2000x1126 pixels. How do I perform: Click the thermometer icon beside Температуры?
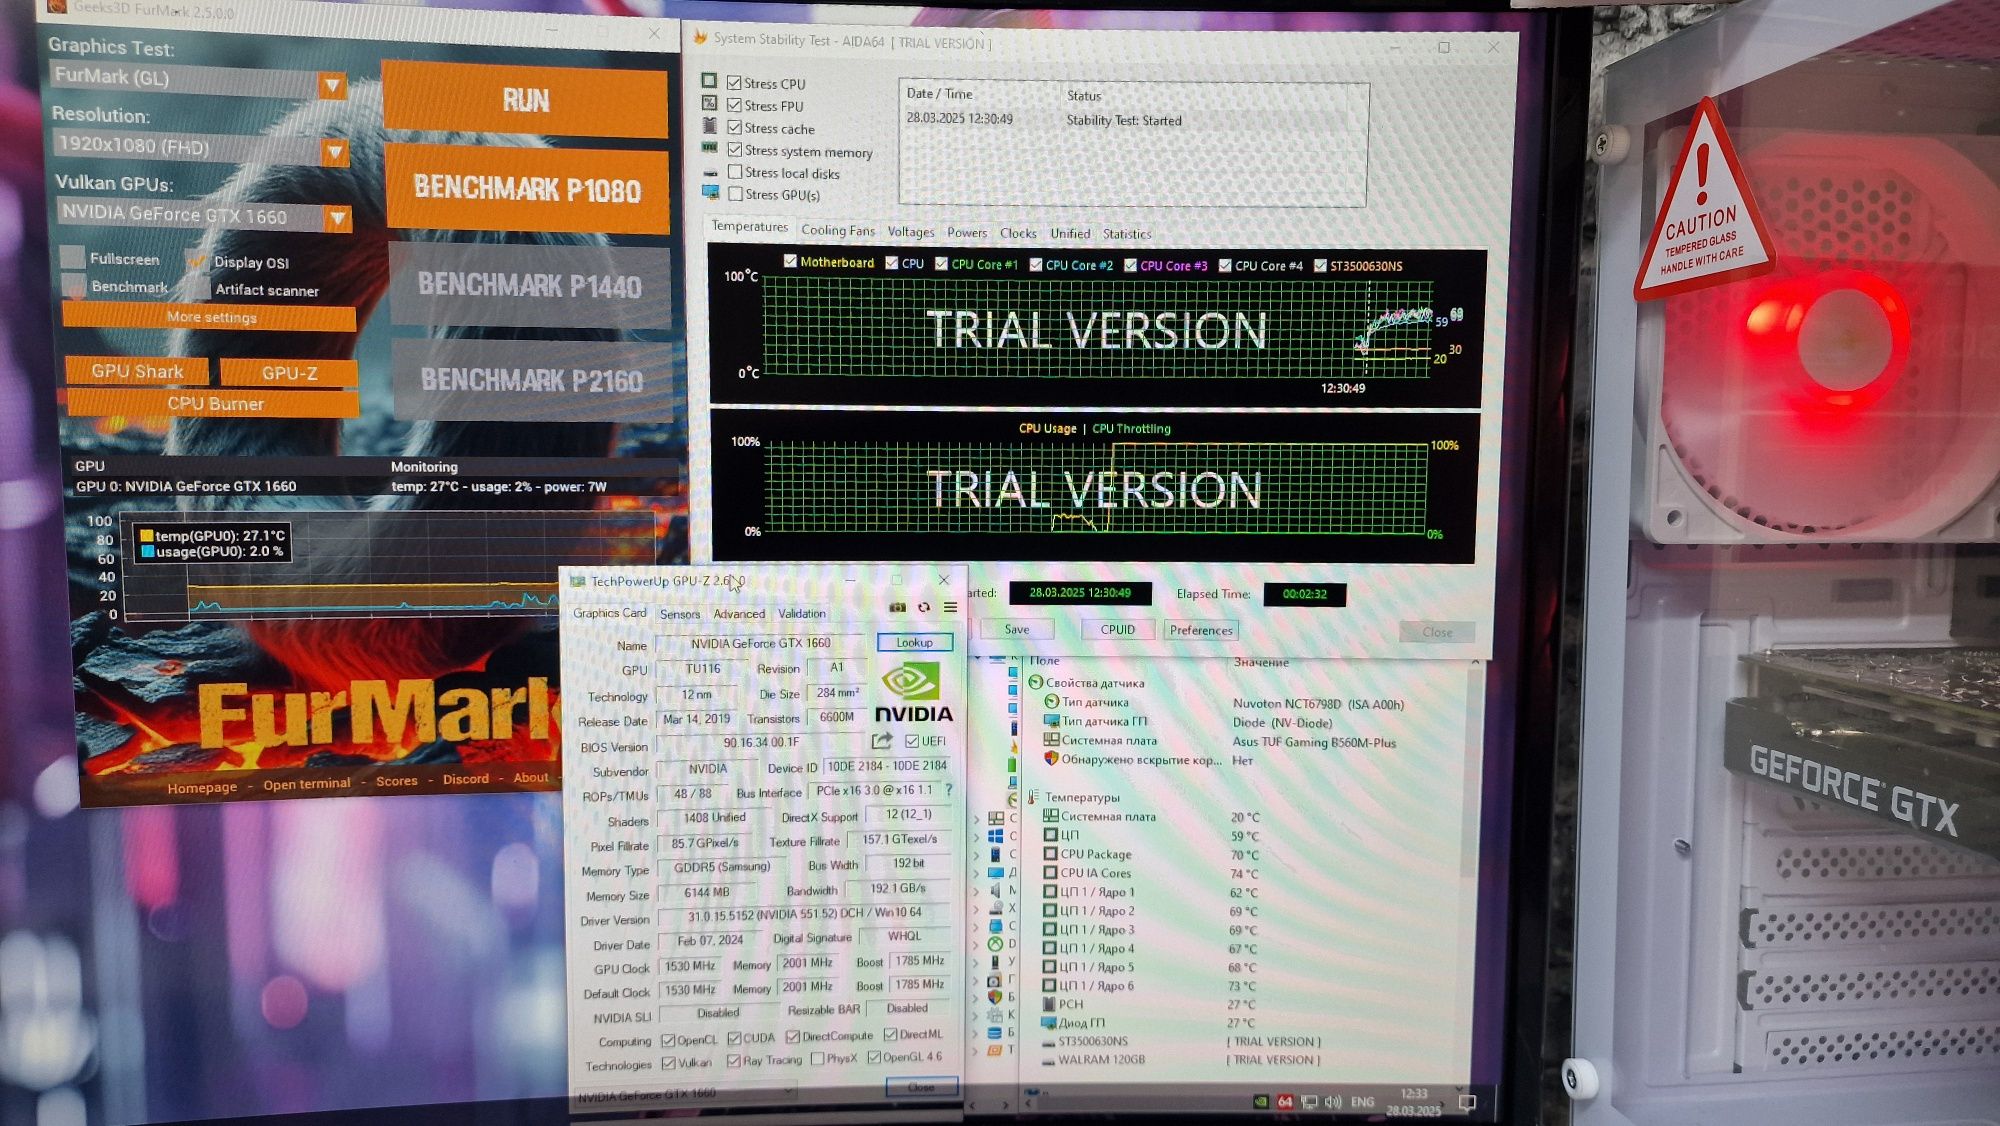coord(1033,797)
